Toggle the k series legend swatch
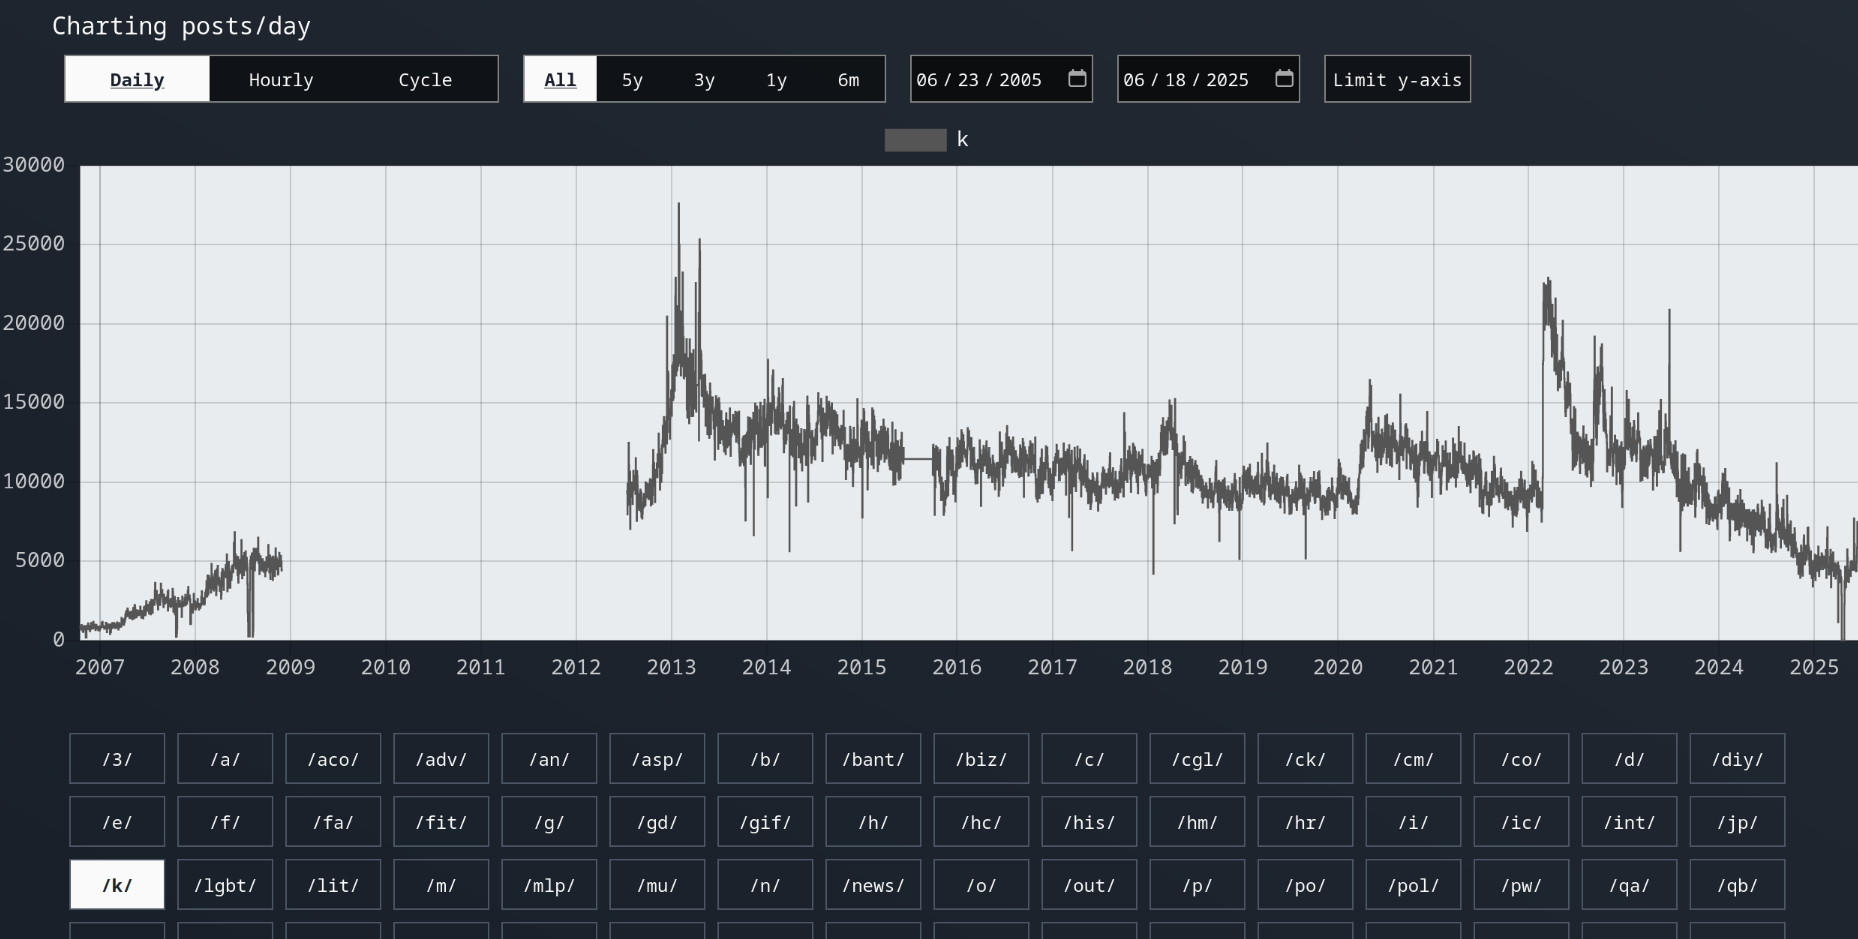 pyautogui.click(x=915, y=140)
